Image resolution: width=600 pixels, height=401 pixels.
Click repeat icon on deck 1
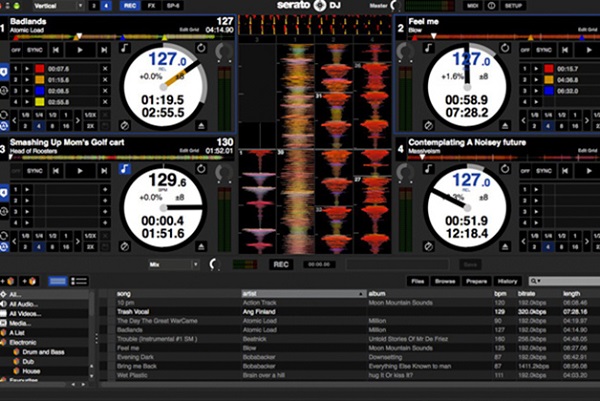201,48
